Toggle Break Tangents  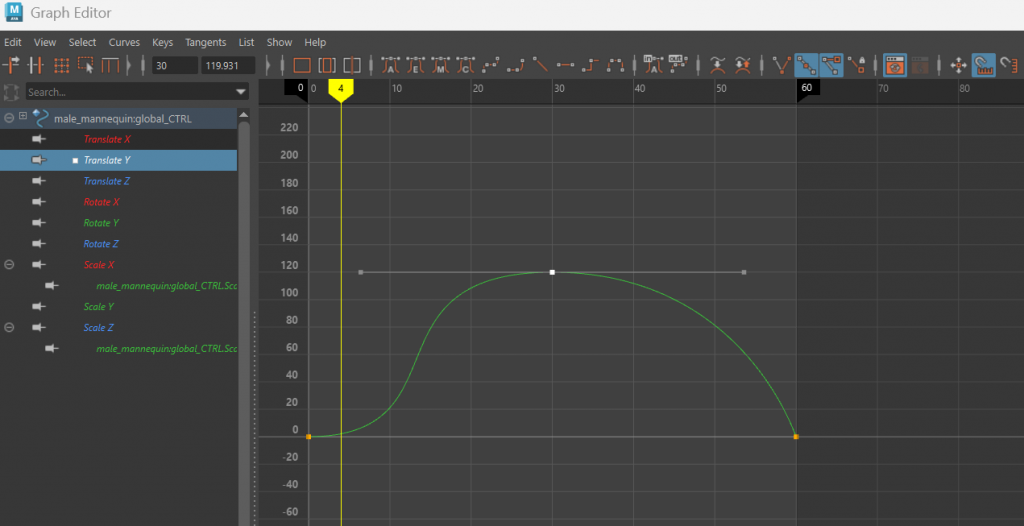coord(781,65)
